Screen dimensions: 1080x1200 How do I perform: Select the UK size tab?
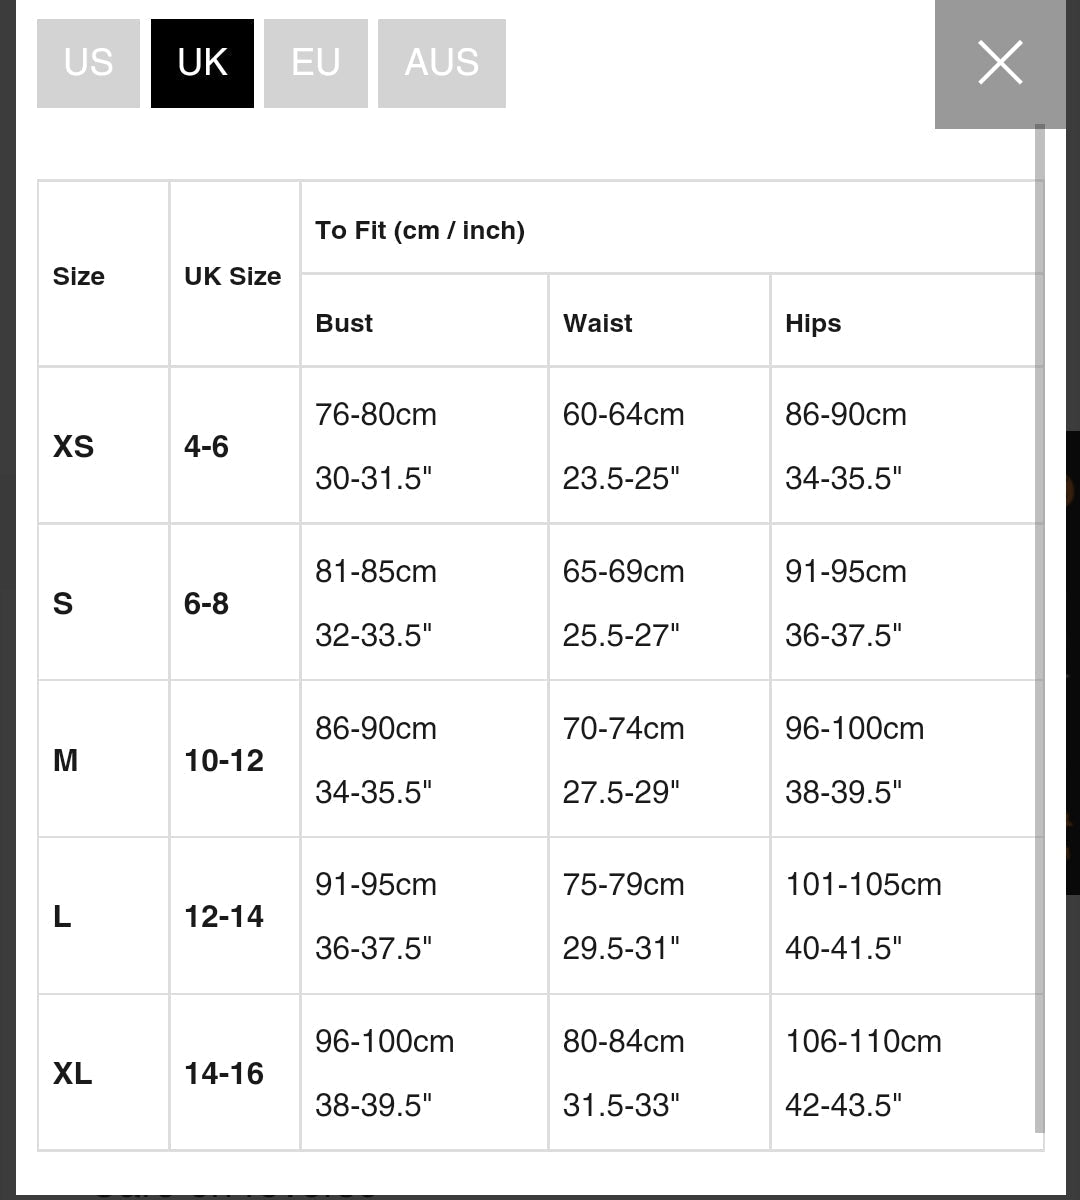(x=202, y=63)
